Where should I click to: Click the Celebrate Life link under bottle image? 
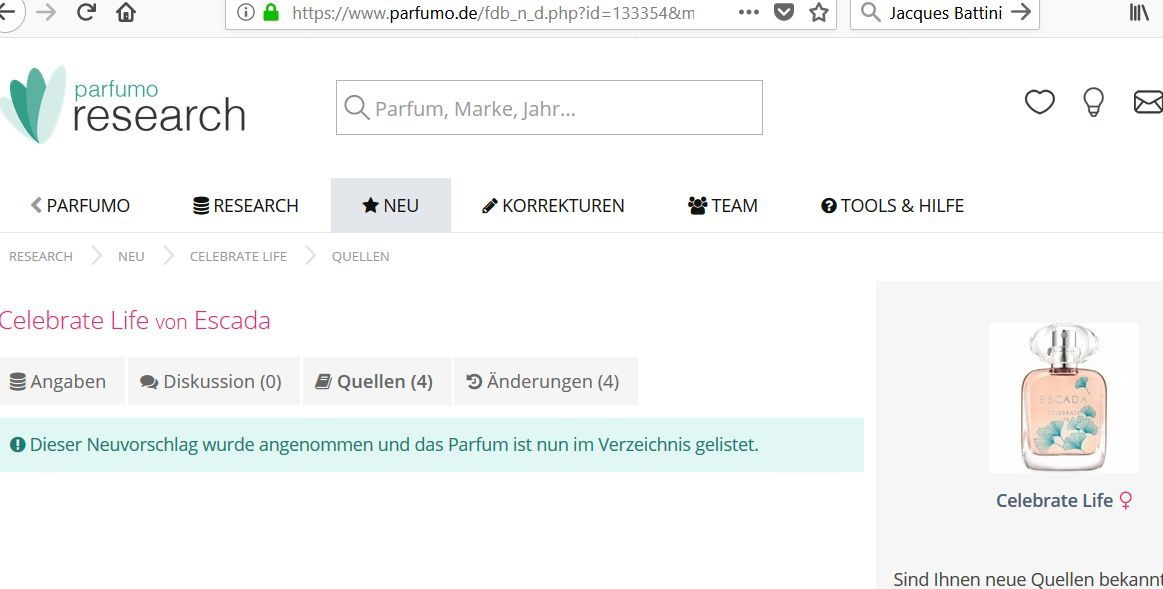tap(1054, 501)
